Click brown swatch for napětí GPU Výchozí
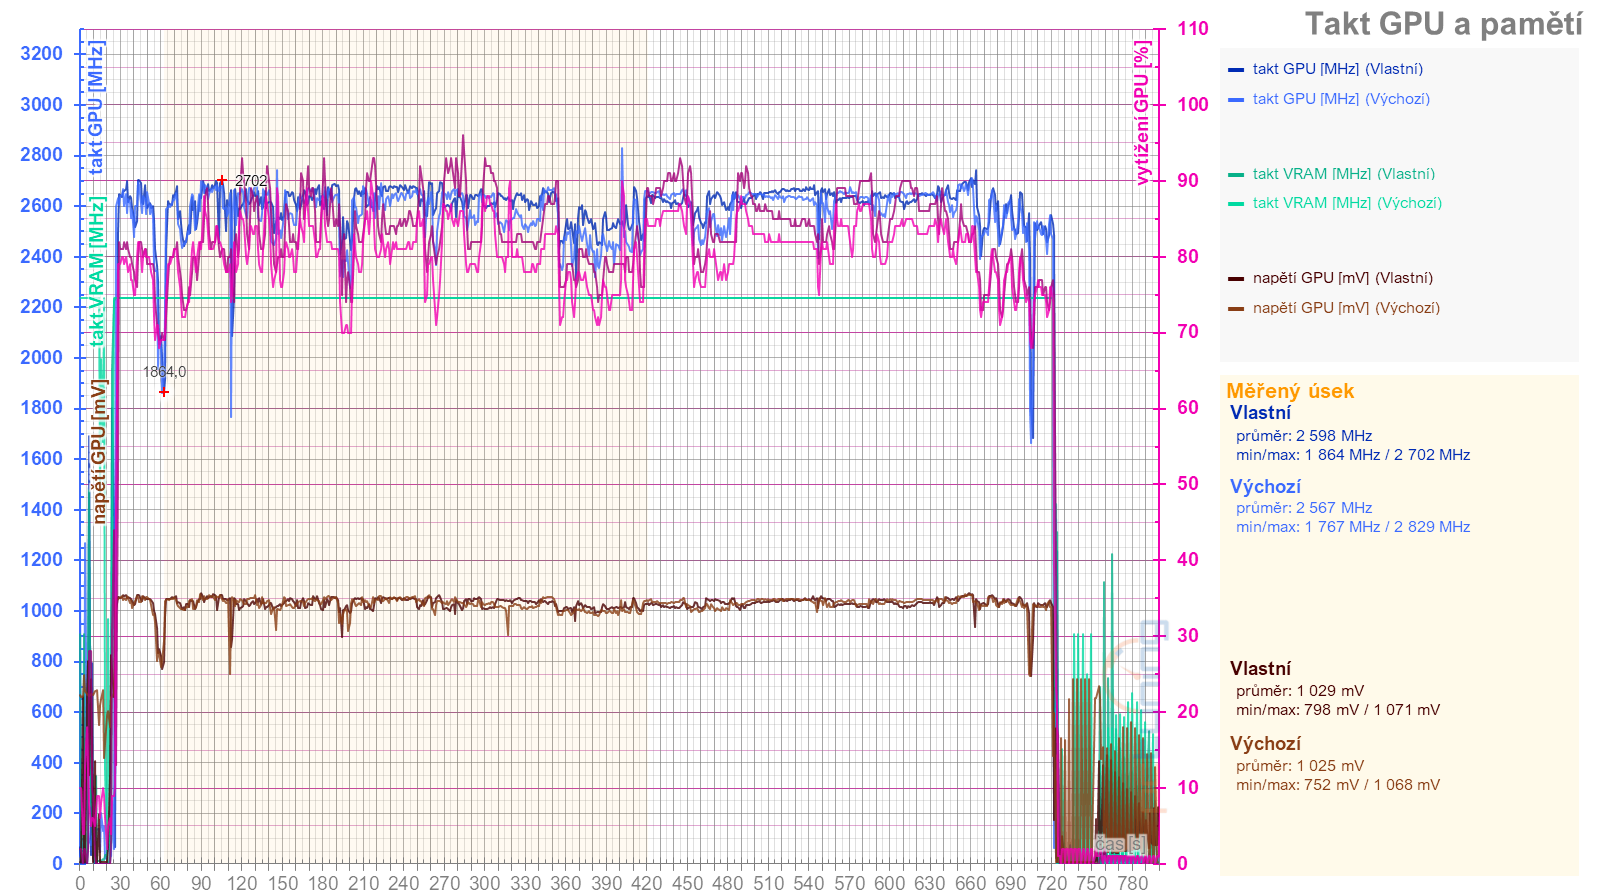Screen dimensions: 1599x896 (1236, 309)
